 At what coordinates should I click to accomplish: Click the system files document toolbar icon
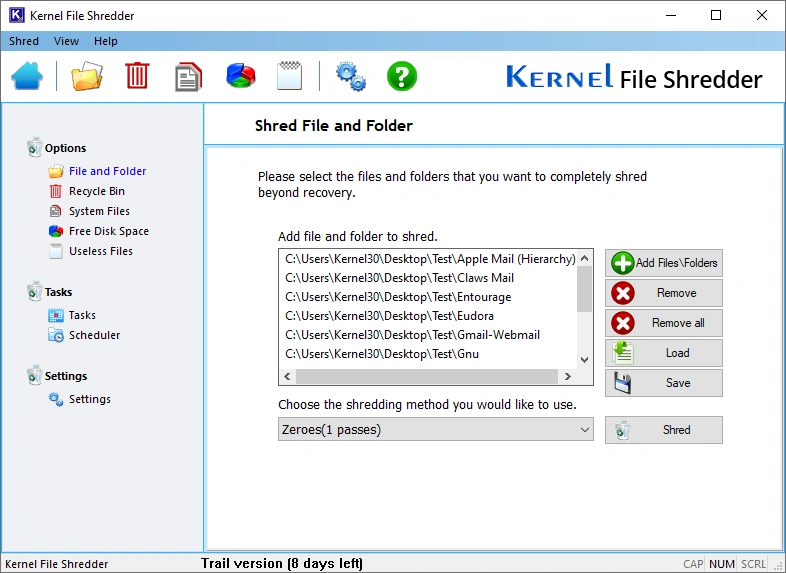[x=188, y=76]
